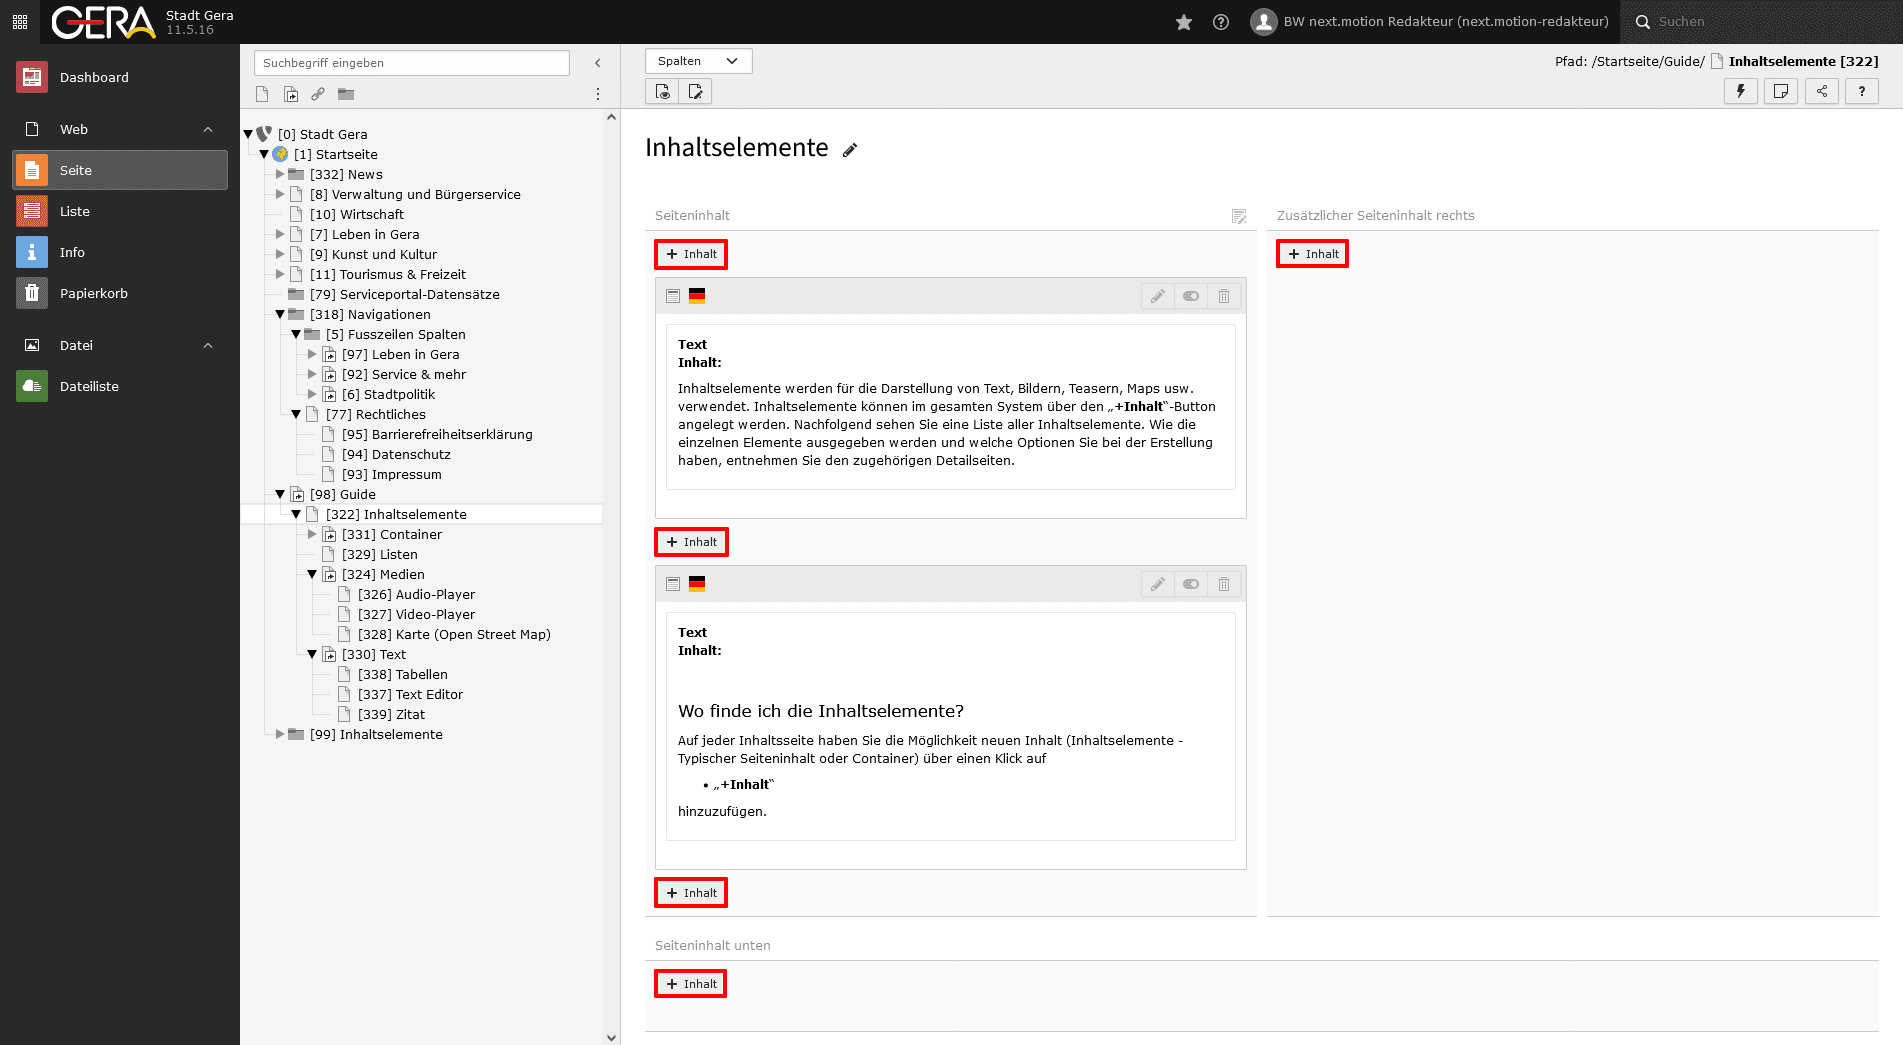Open the application modules grid icon

[x=20, y=22]
